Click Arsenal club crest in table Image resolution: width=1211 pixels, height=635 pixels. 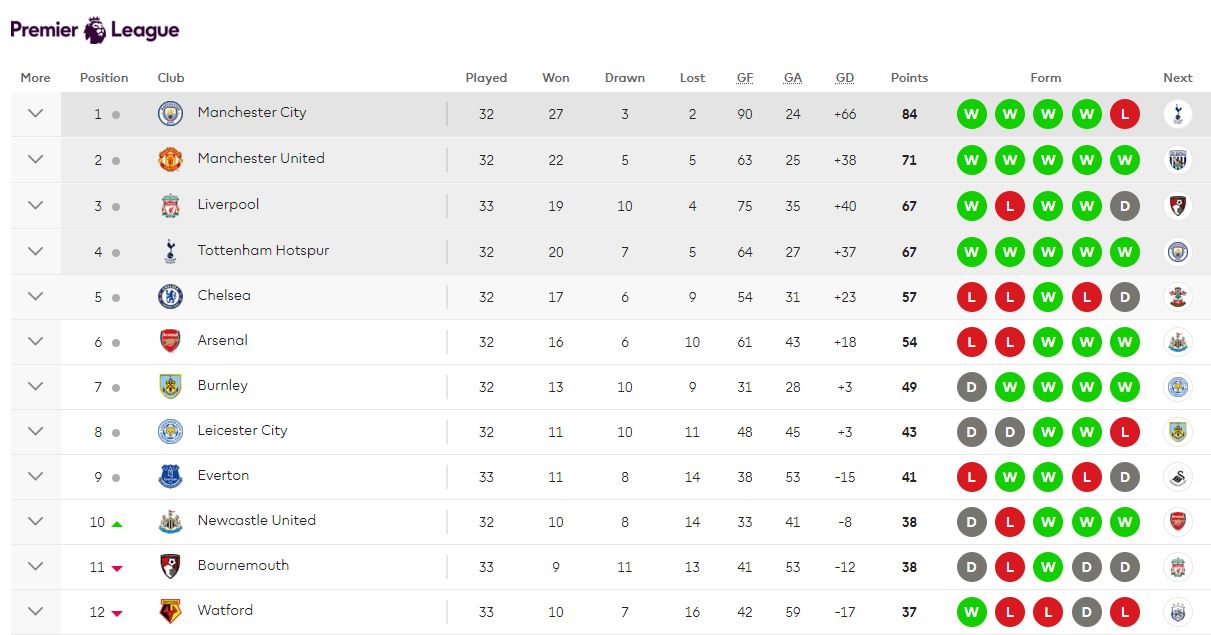(170, 341)
